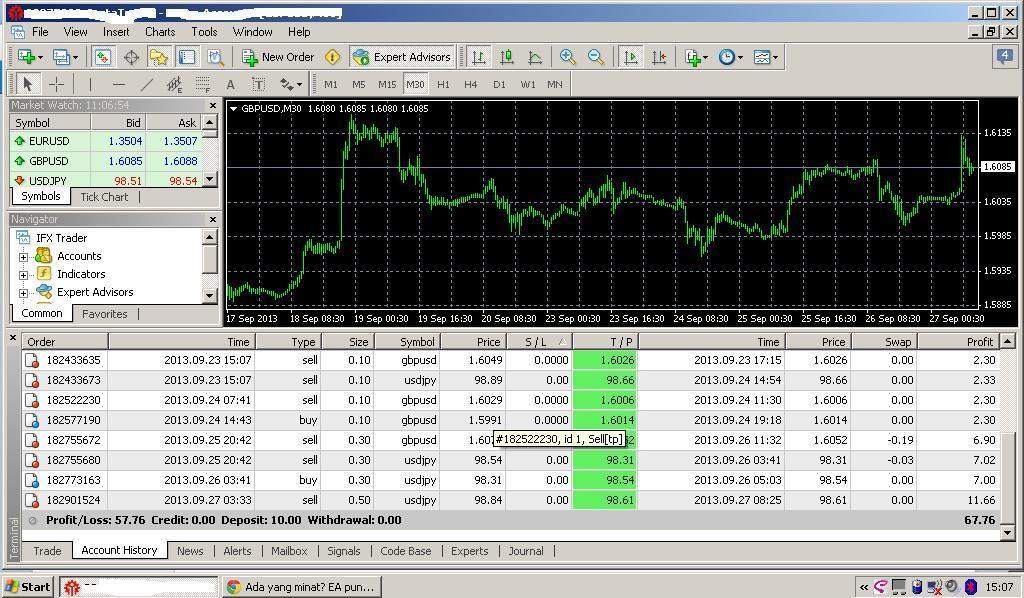The width and height of the screenshot is (1024, 598).
Task: Open MetaEditor yellow diamond icon
Action: coord(332,57)
